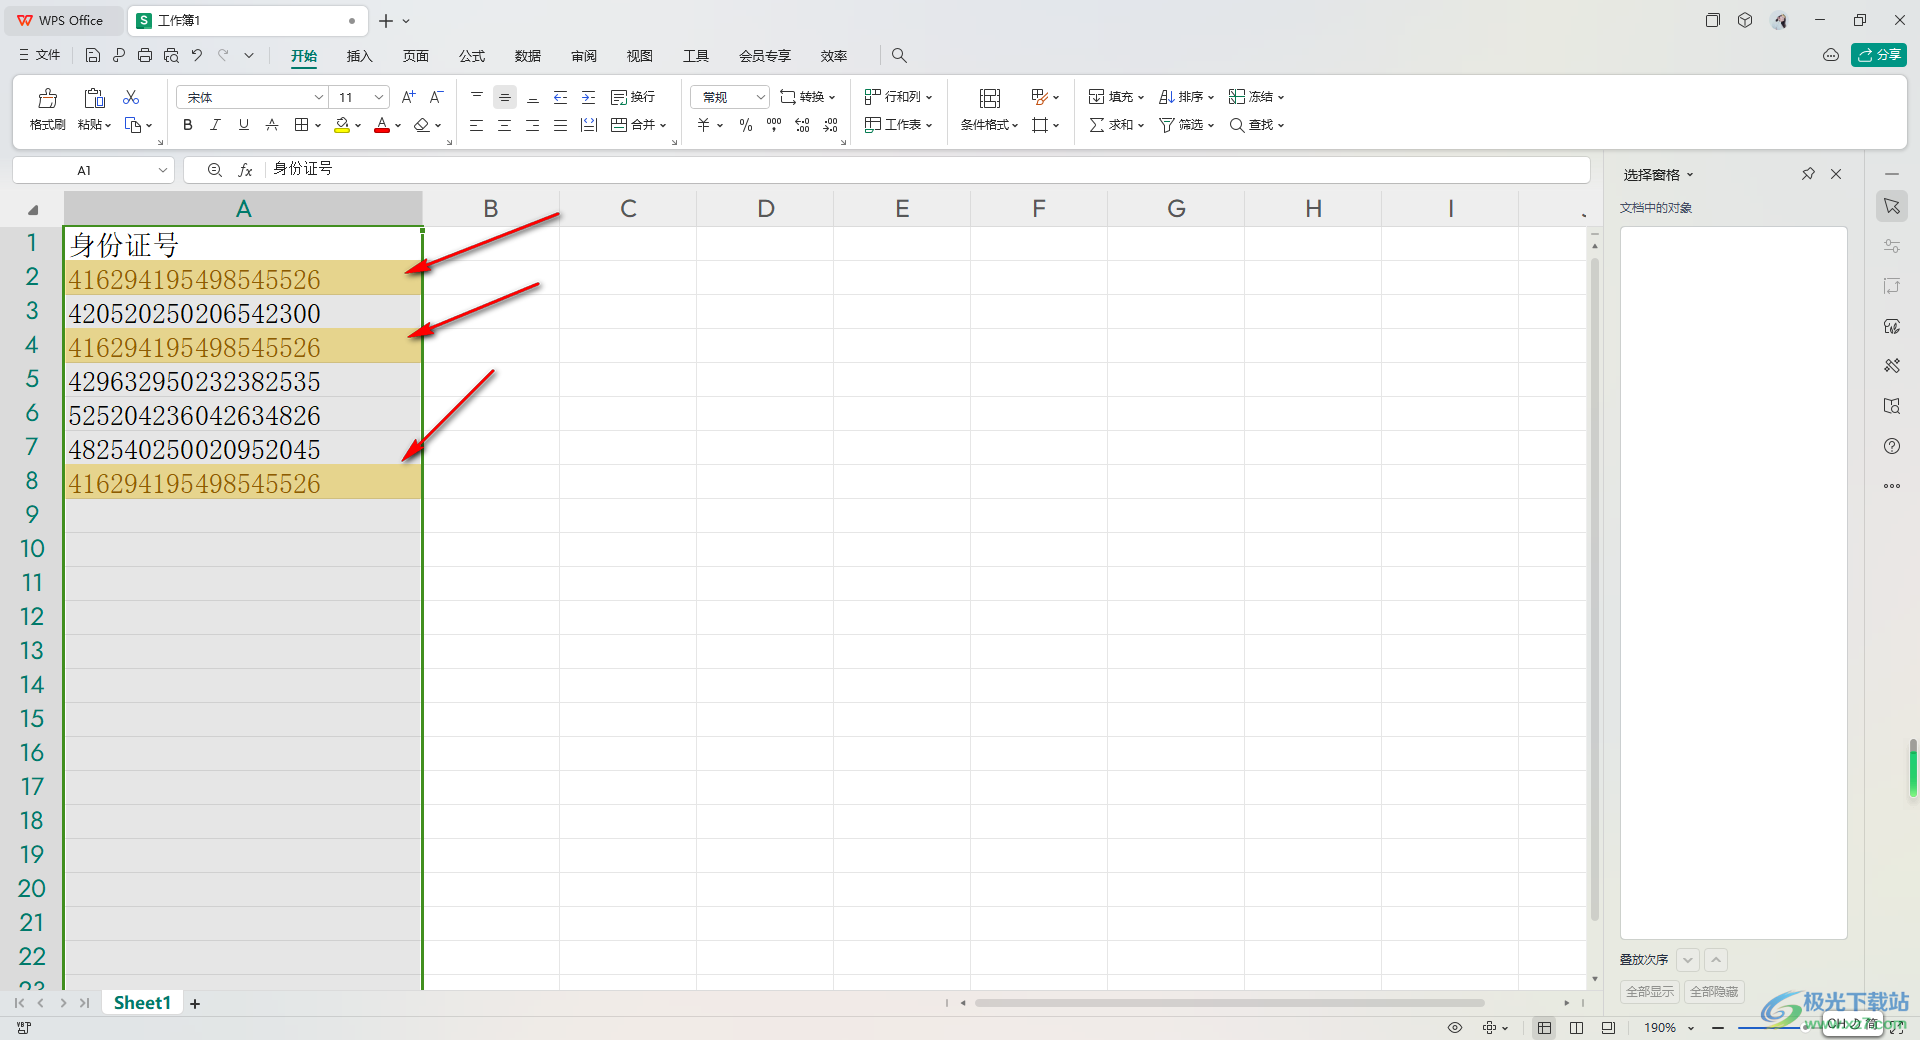Click the Percent Style icon

(746, 125)
